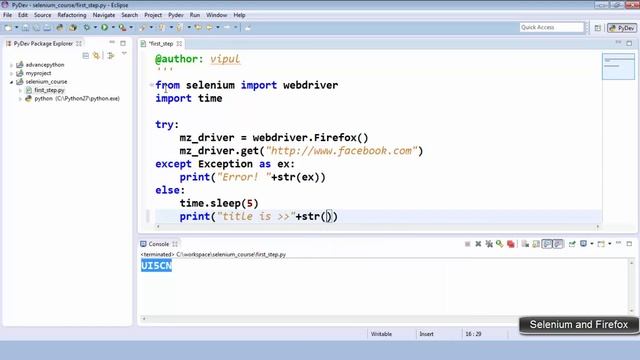Image resolution: width=640 pixels, height=360 pixels.
Task: Click the External Tools run icon
Action: tap(122, 27)
